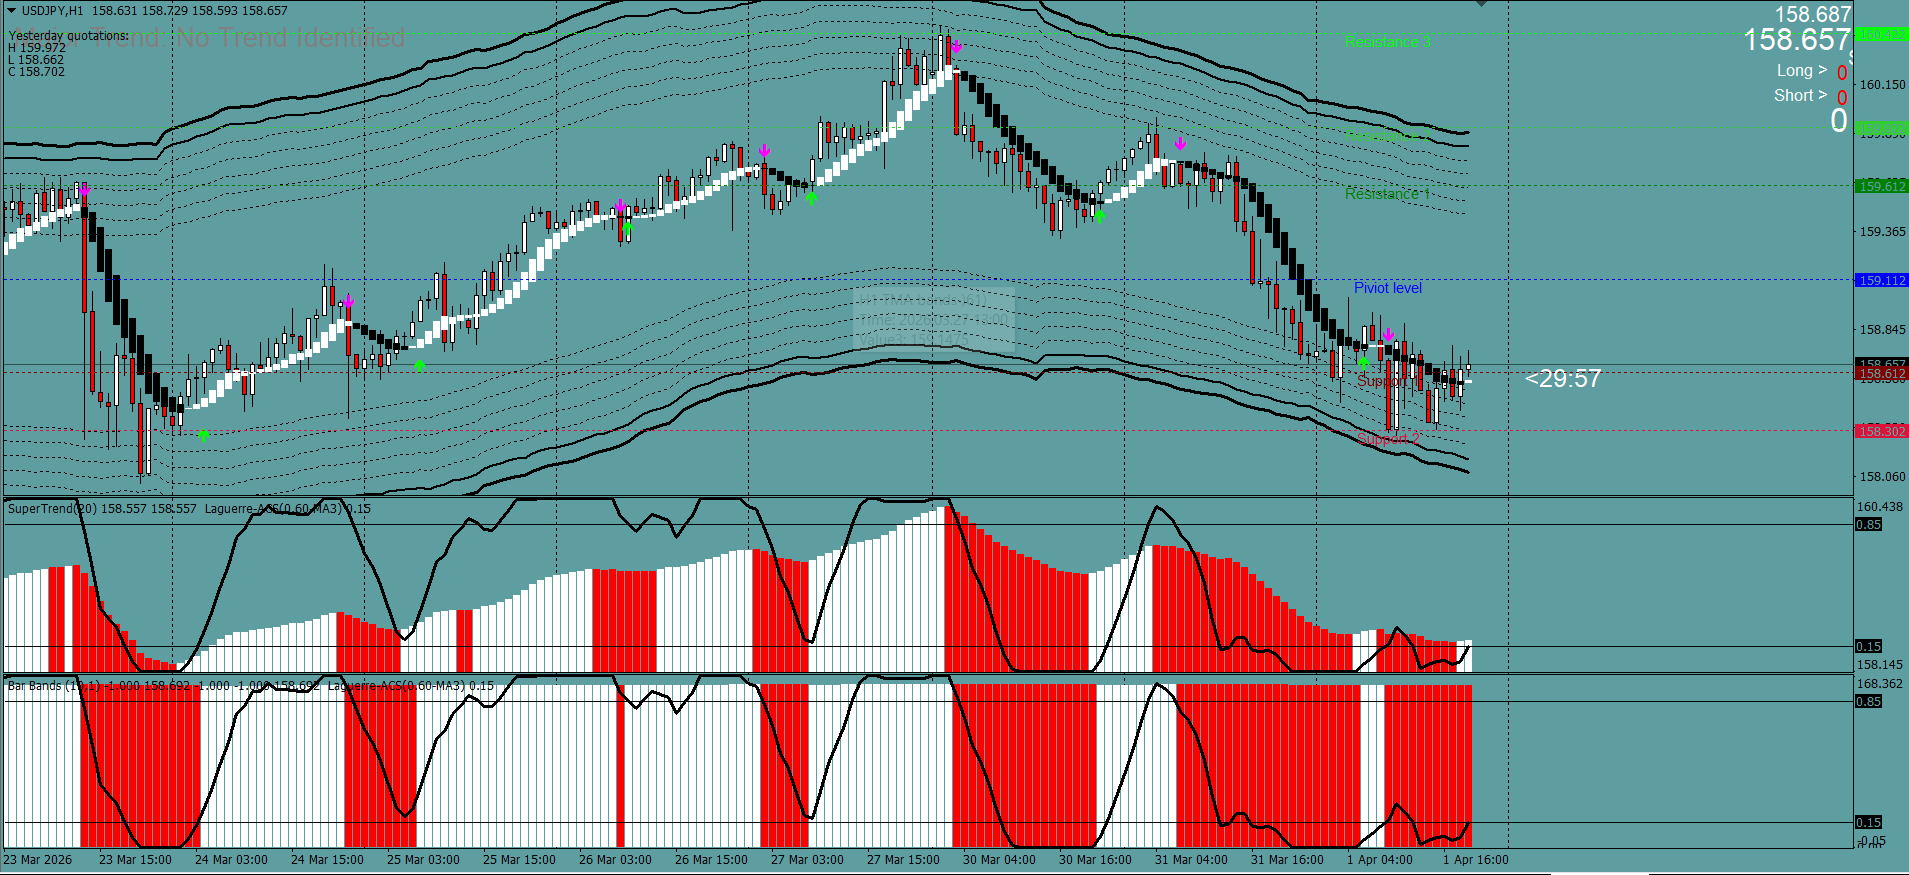Select the C 158.702 yesterday close value

pos(37,72)
